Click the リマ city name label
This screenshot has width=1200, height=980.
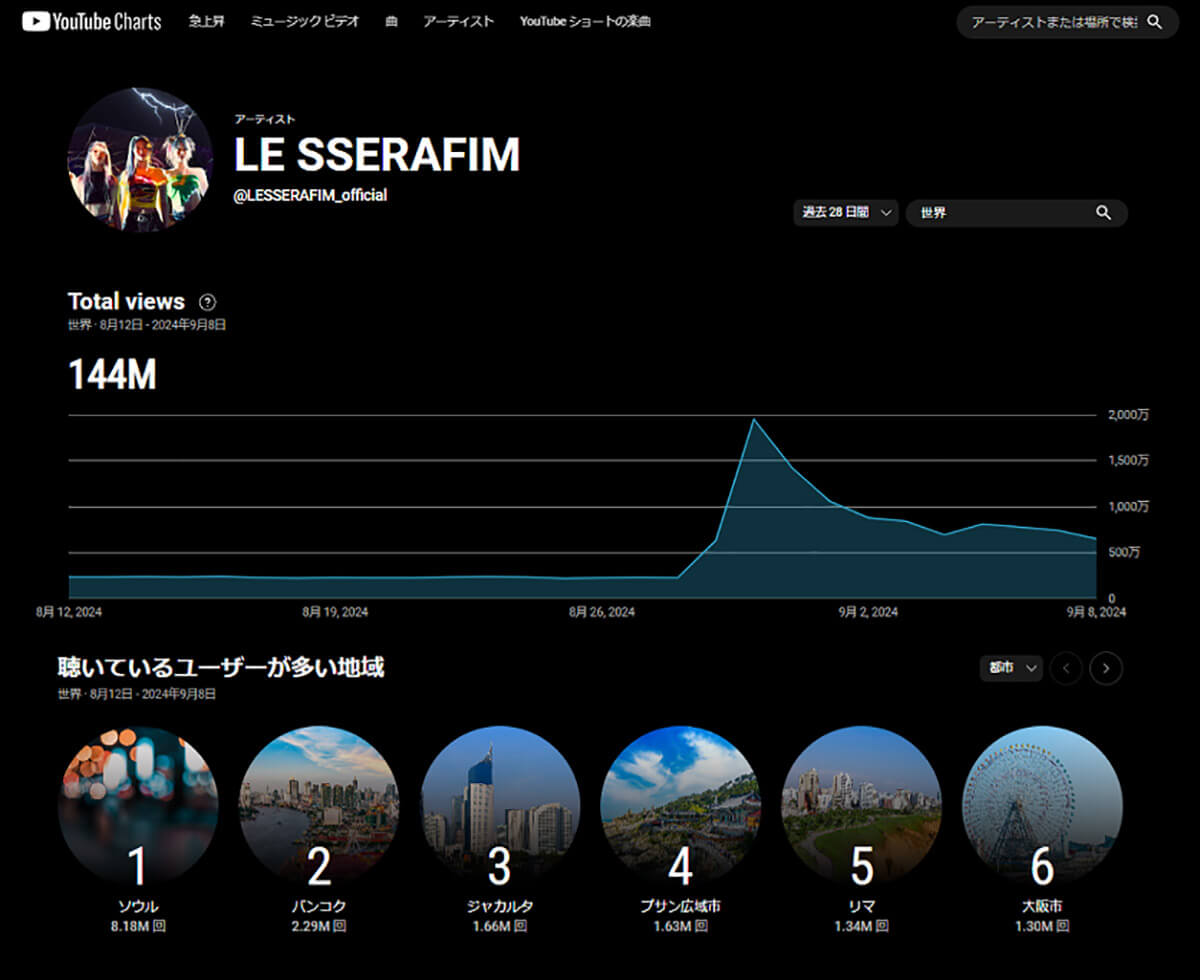[861, 907]
